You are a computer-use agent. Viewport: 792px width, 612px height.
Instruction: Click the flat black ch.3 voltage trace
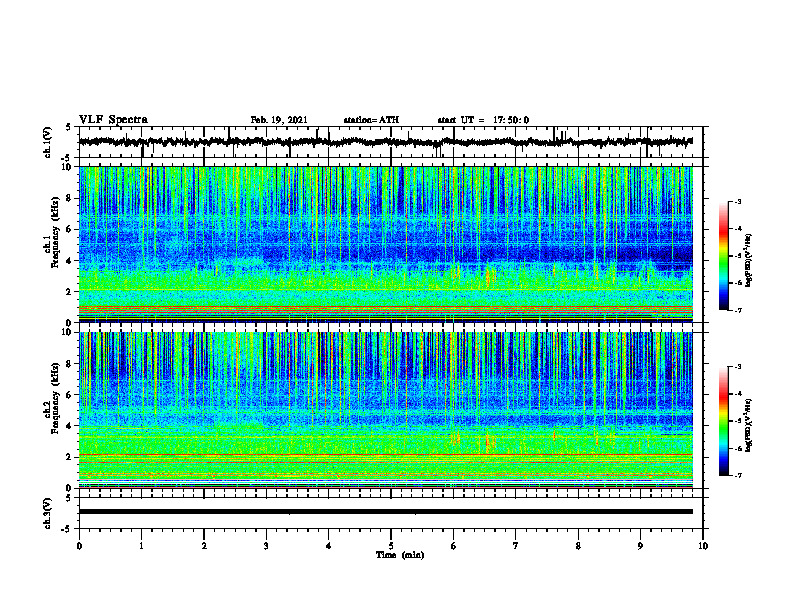pyautogui.click(x=386, y=512)
